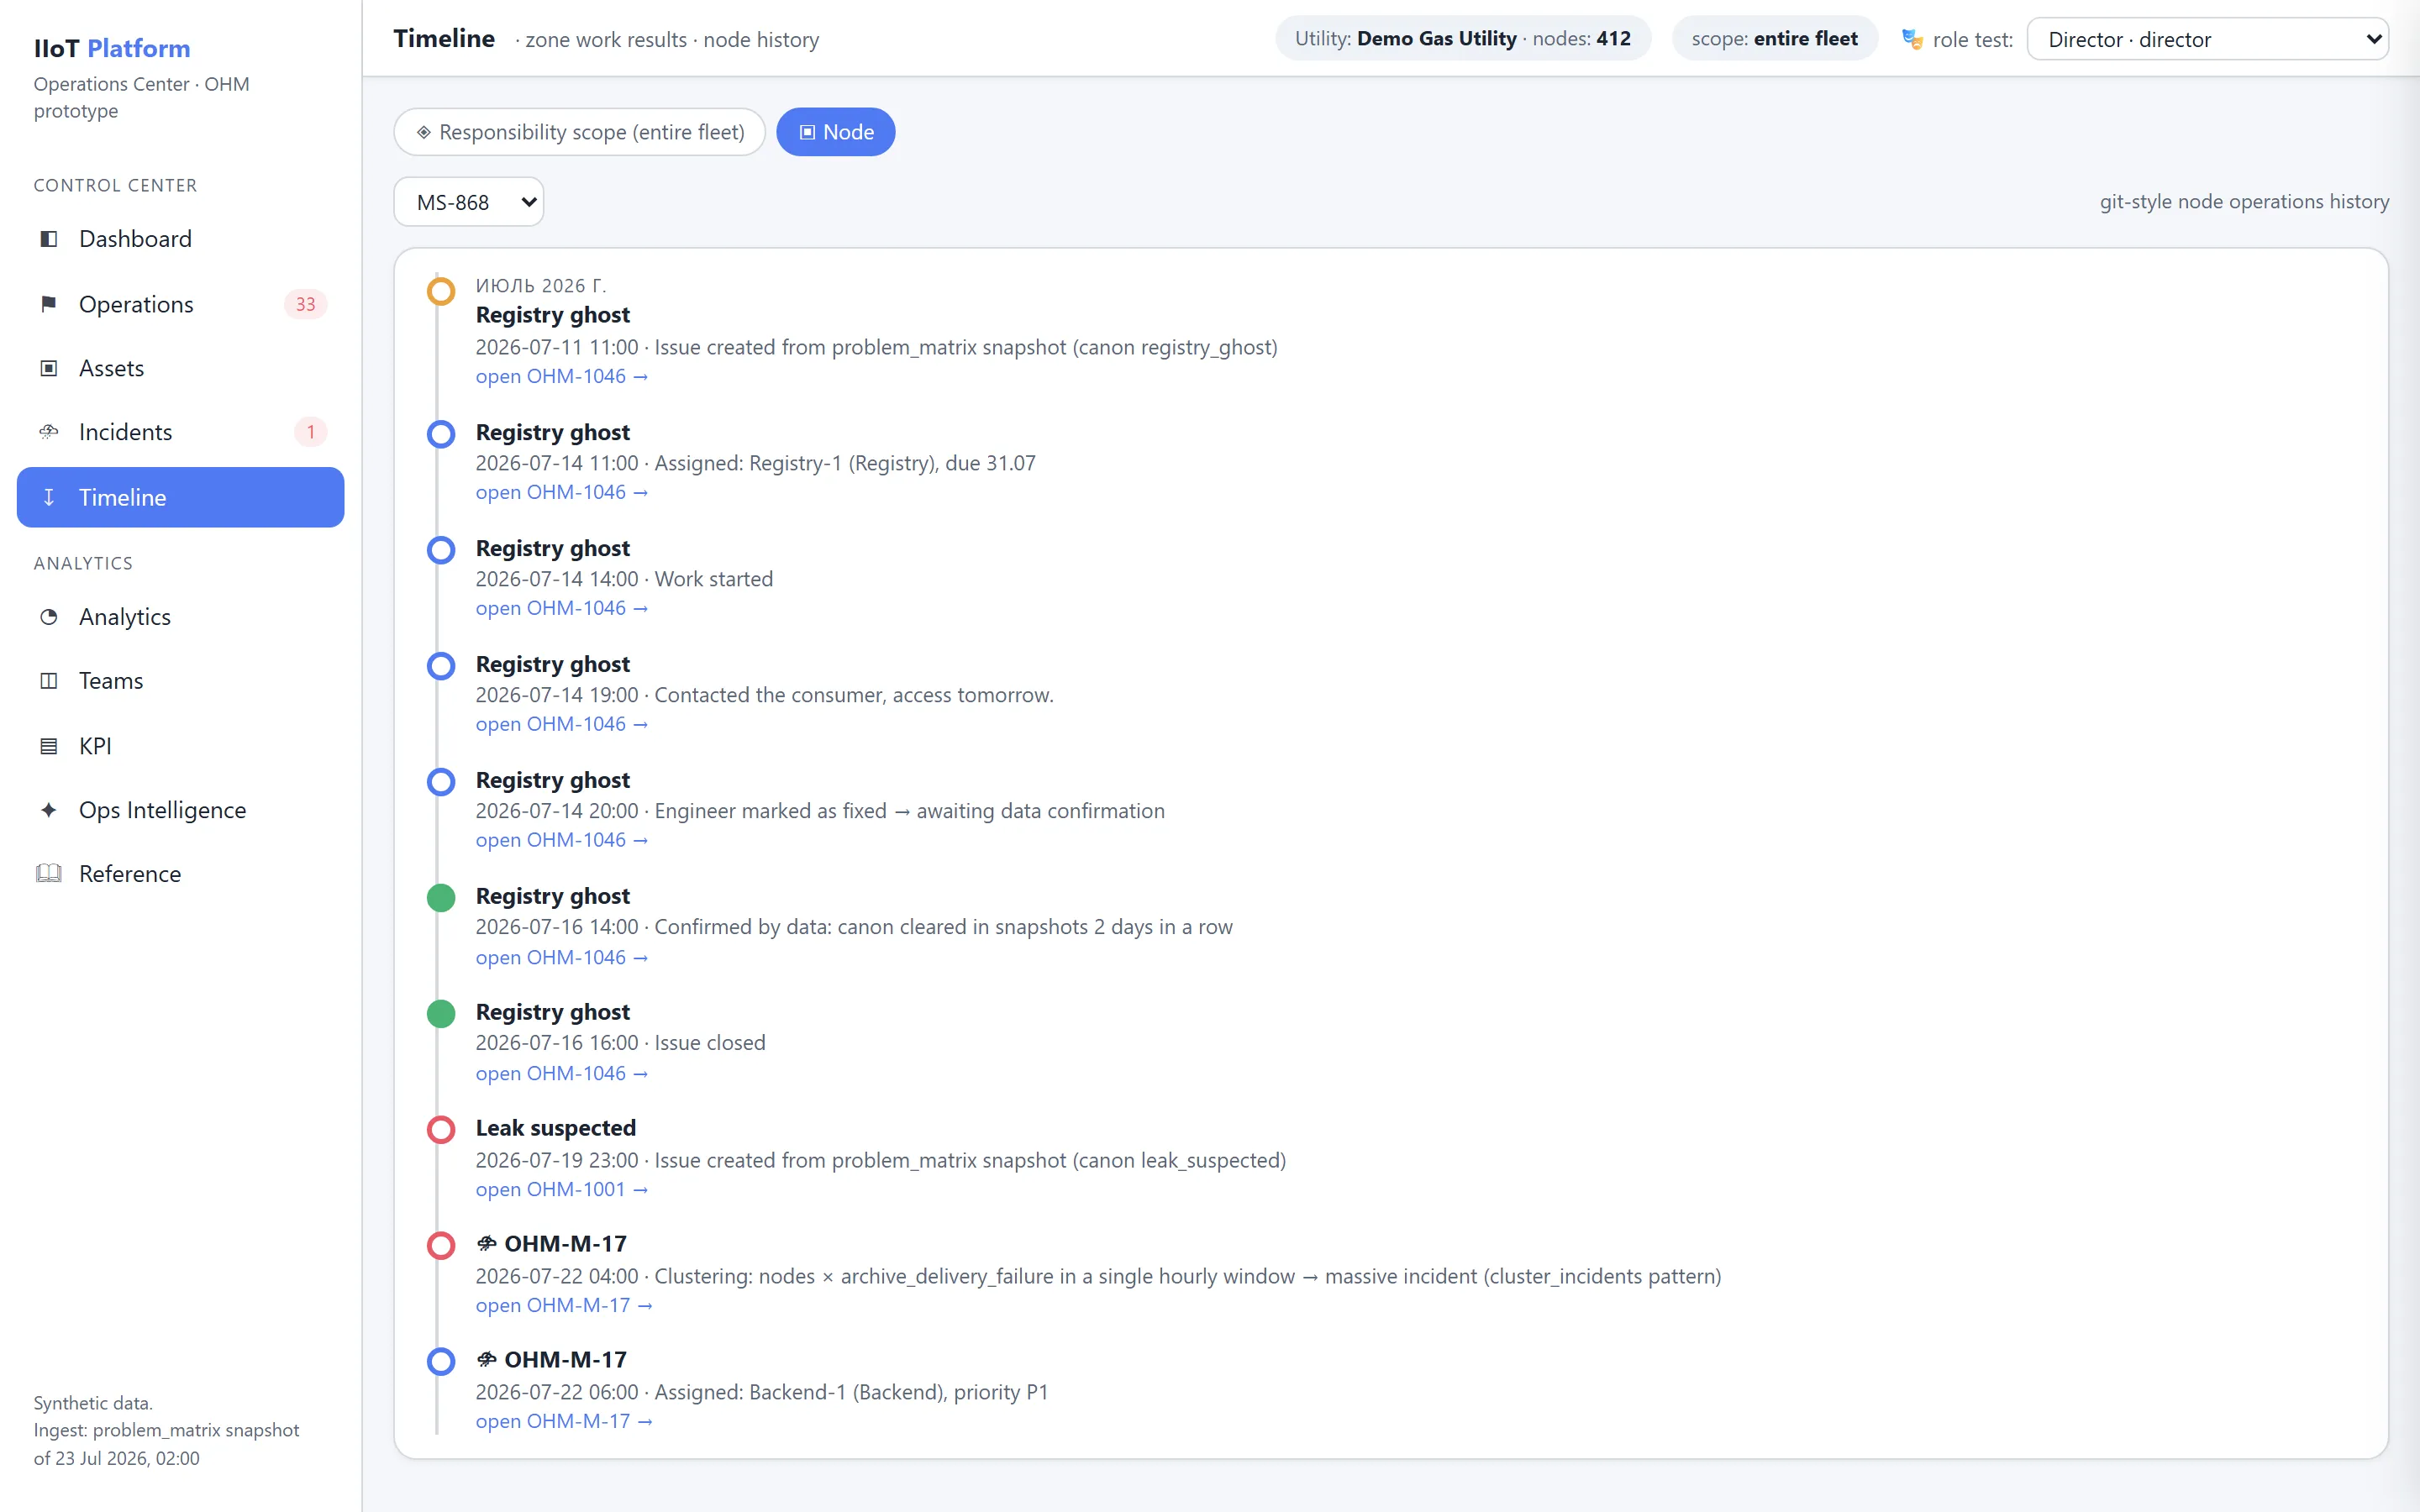Click the KPI list icon

[48, 746]
